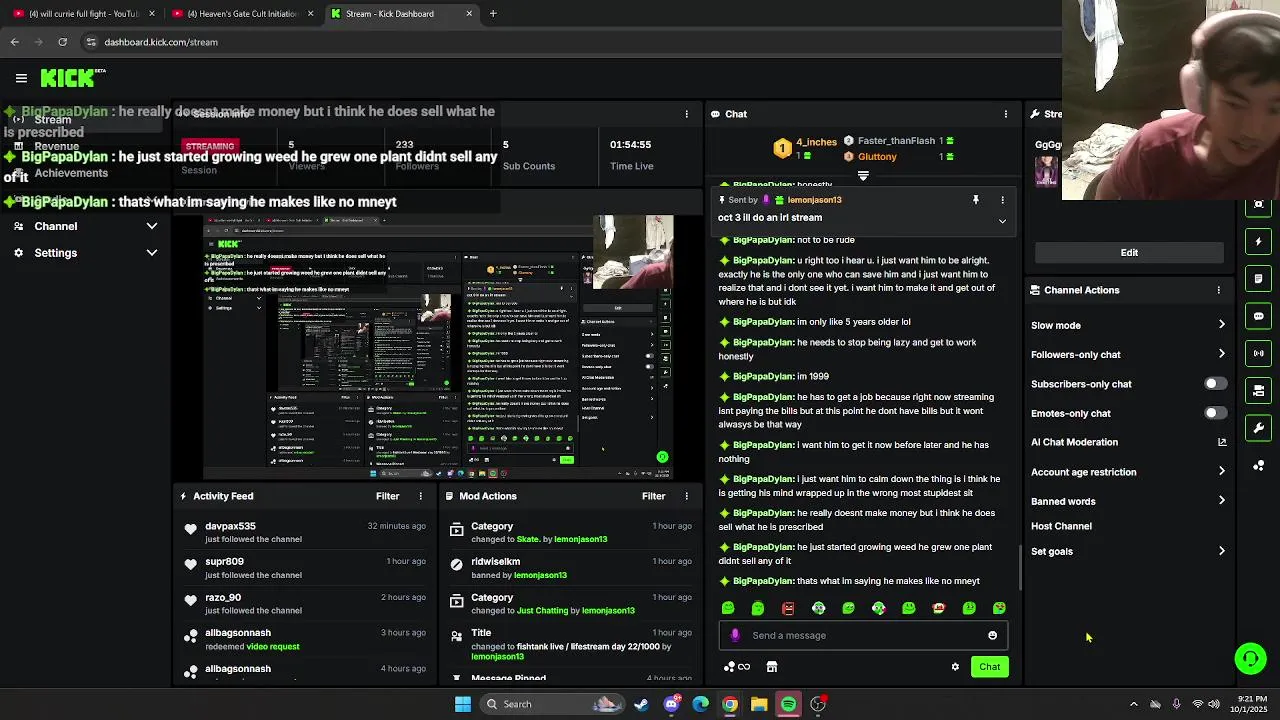Expand Banned words settings
The height and width of the screenshot is (720, 1280).
(1221, 501)
